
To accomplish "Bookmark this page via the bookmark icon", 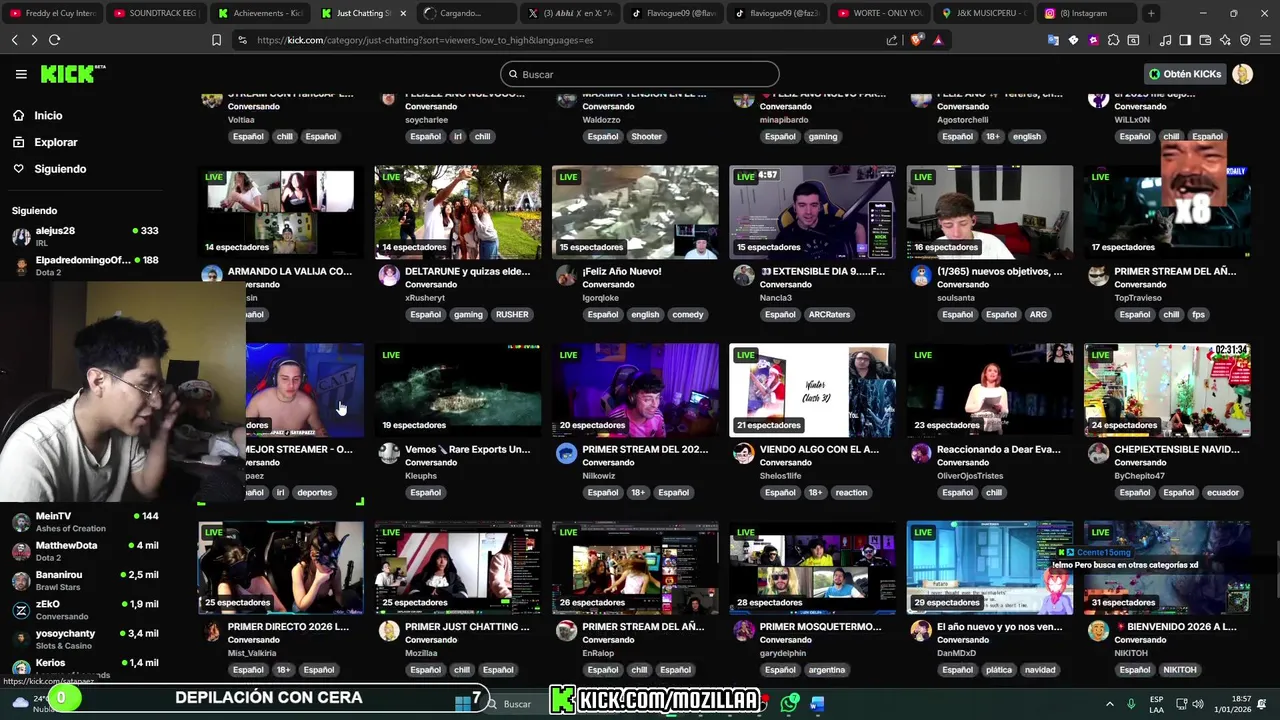I will tap(216, 40).
